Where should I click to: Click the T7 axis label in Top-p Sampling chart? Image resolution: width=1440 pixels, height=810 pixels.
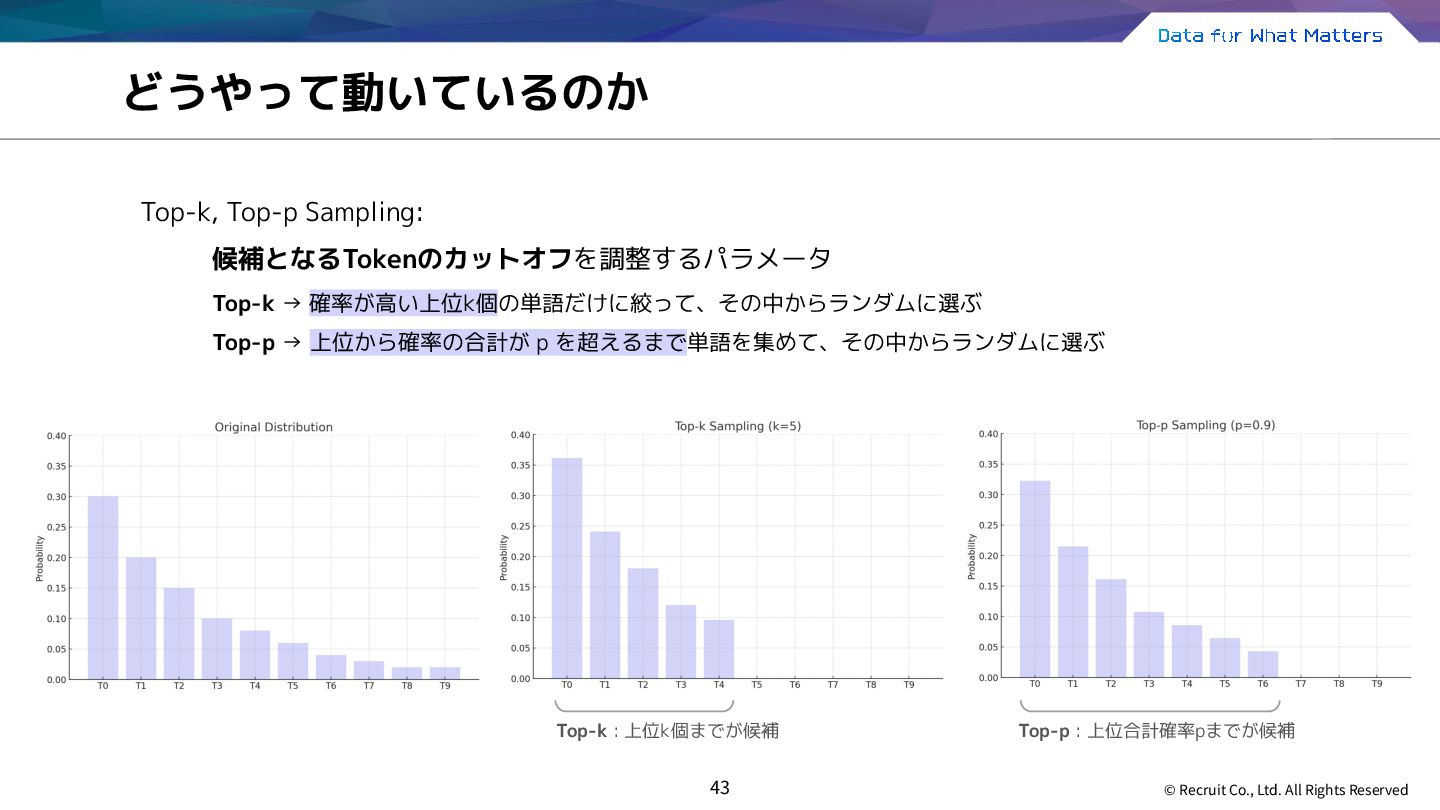point(1301,684)
